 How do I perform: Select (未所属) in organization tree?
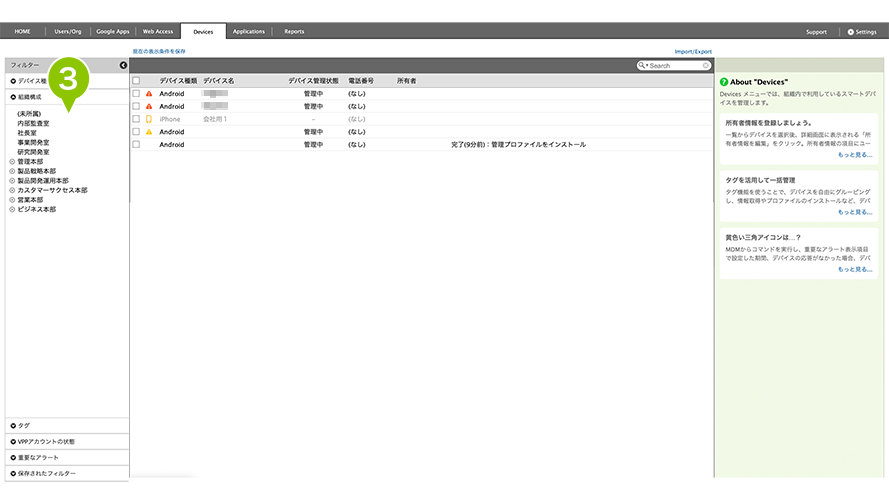tap(29, 114)
